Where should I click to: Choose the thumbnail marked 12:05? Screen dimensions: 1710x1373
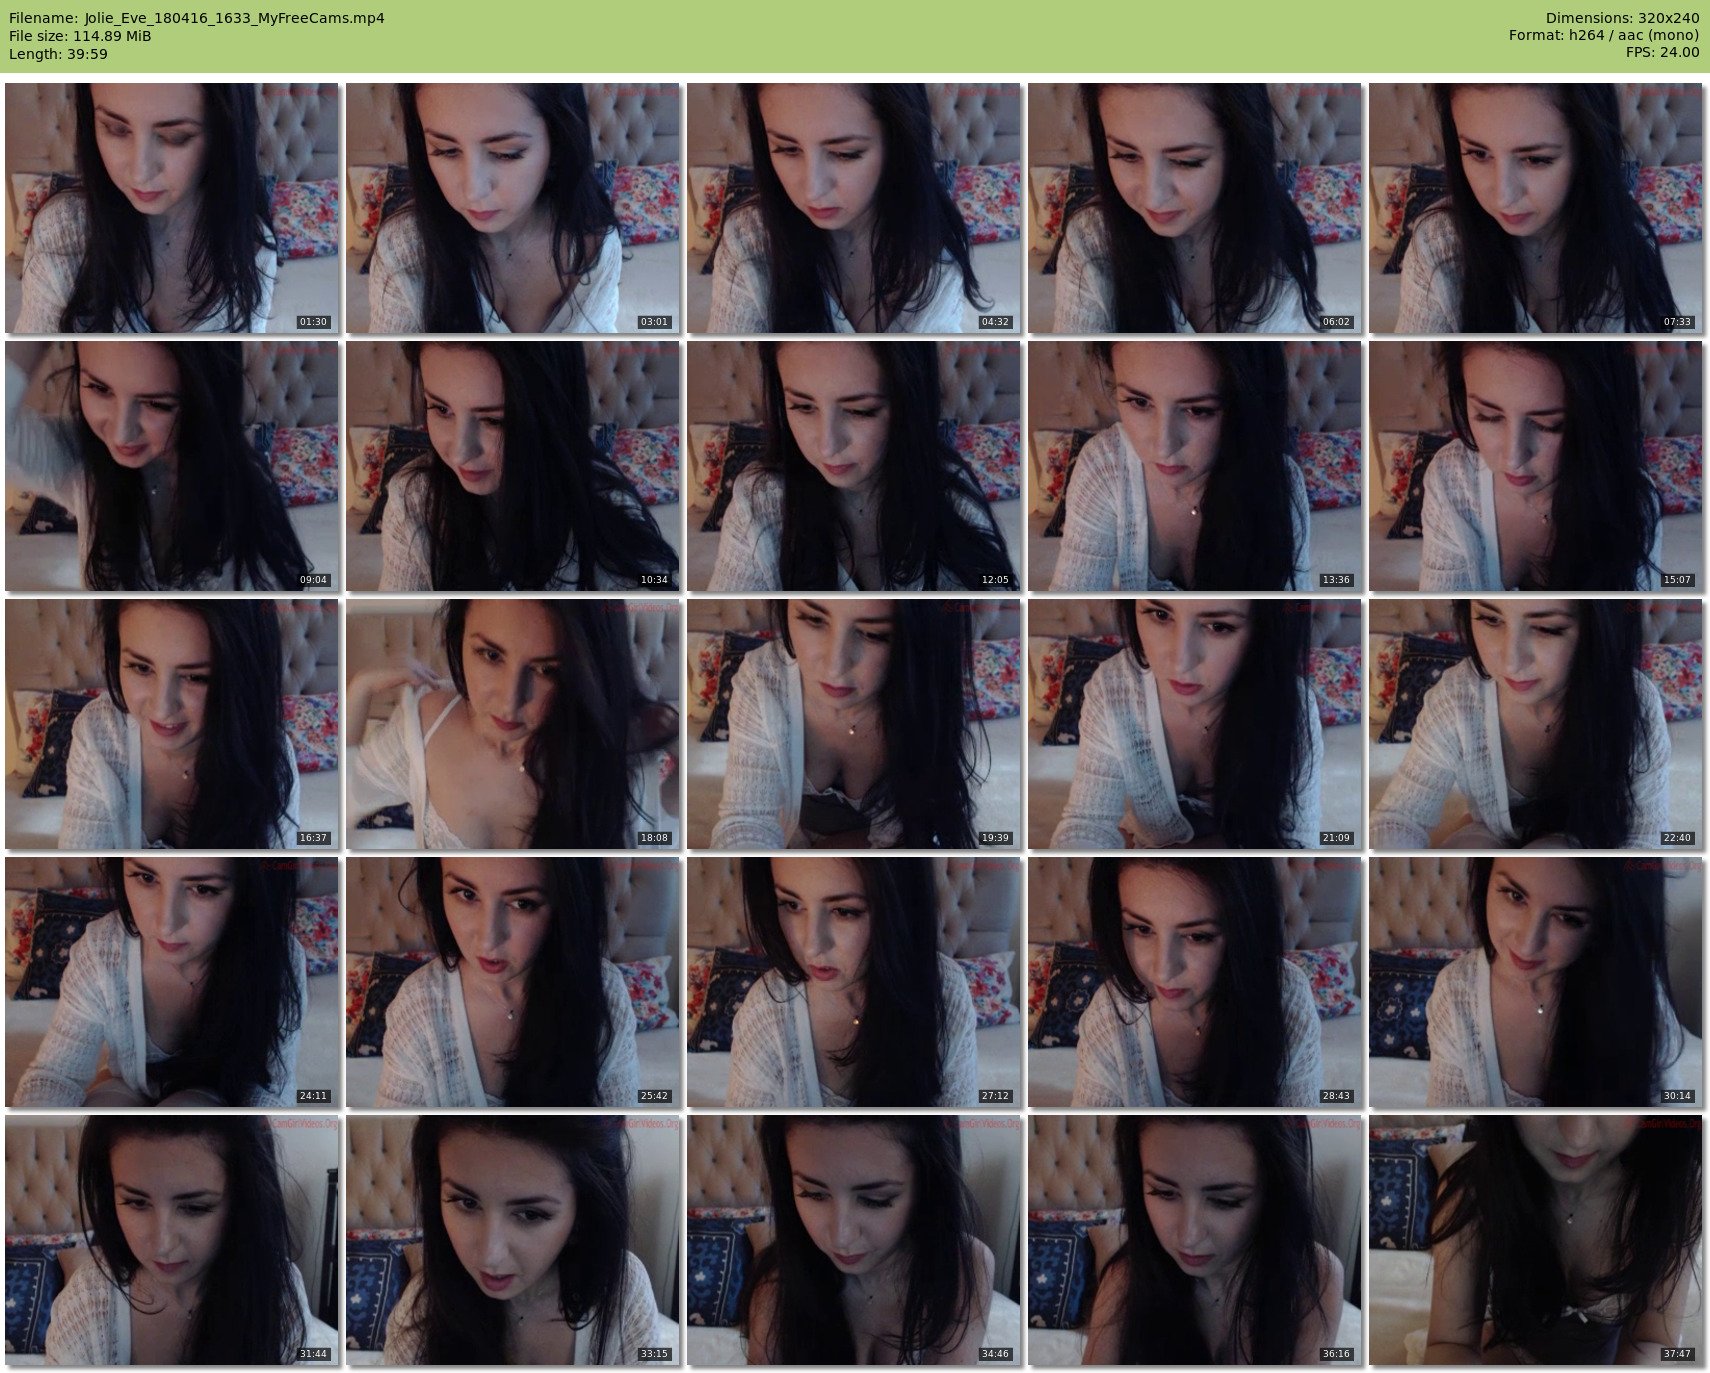tap(854, 466)
